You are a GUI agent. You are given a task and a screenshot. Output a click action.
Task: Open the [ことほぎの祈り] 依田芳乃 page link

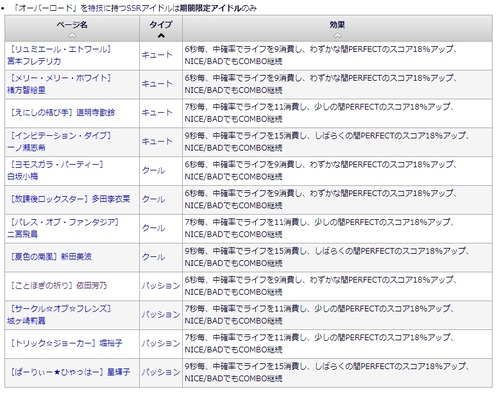click(58, 286)
